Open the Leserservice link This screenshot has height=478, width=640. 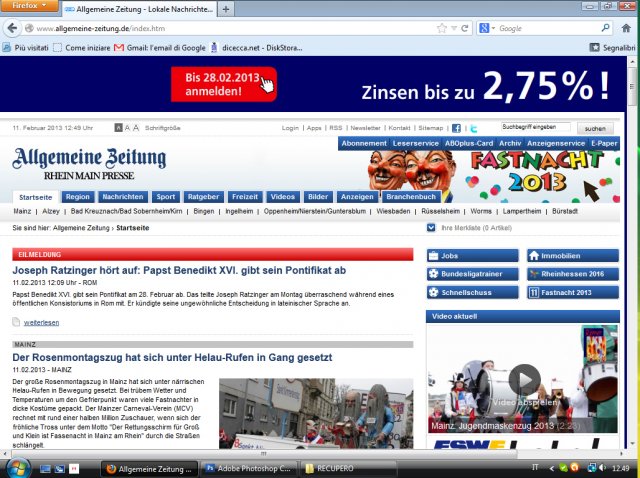[x=416, y=143]
